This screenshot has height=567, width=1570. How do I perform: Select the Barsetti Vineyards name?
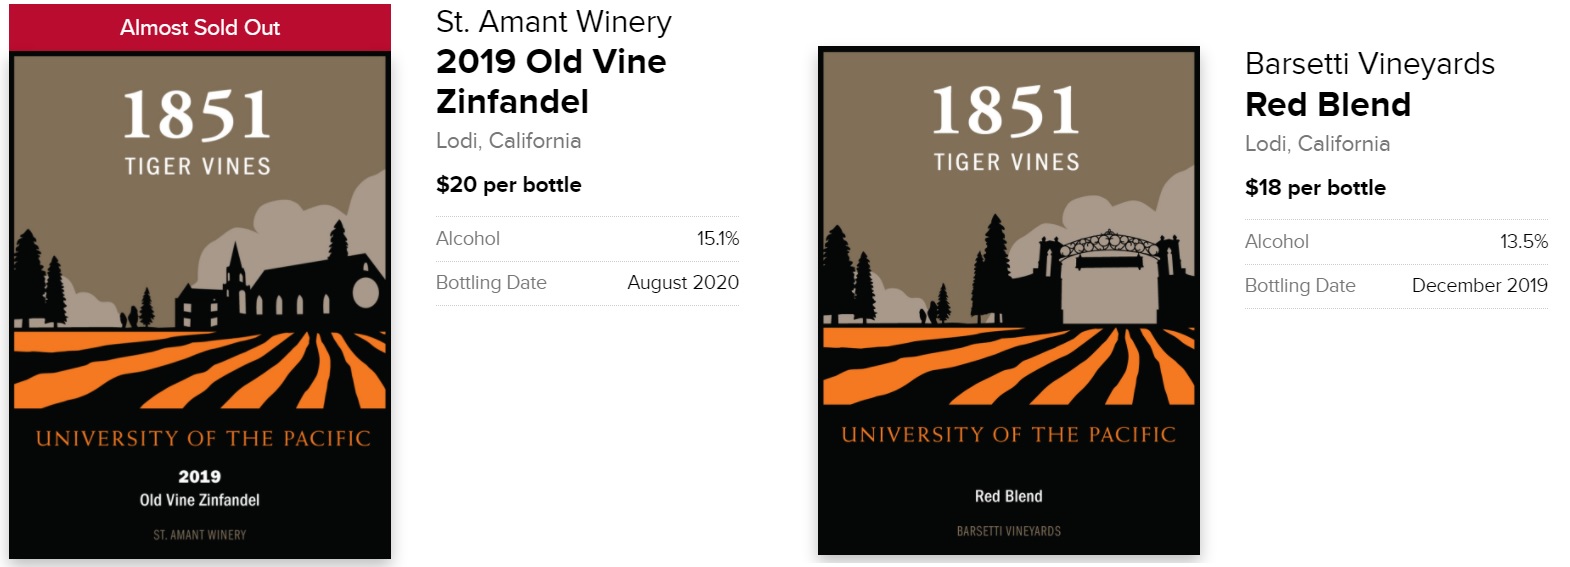click(1369, 64)
